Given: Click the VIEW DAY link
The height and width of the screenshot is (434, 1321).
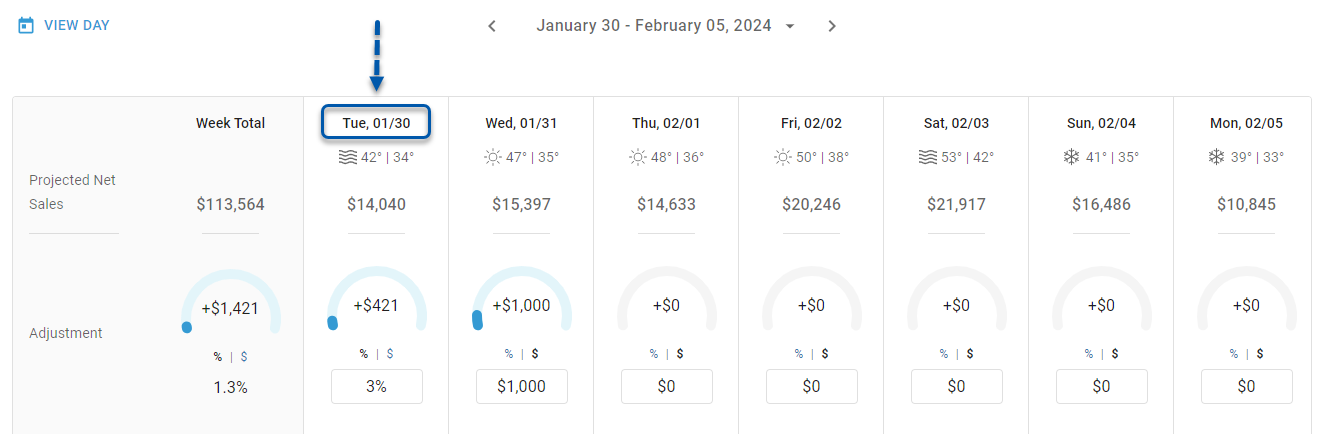Looking at the screenshot, I should tap(76, 25).
